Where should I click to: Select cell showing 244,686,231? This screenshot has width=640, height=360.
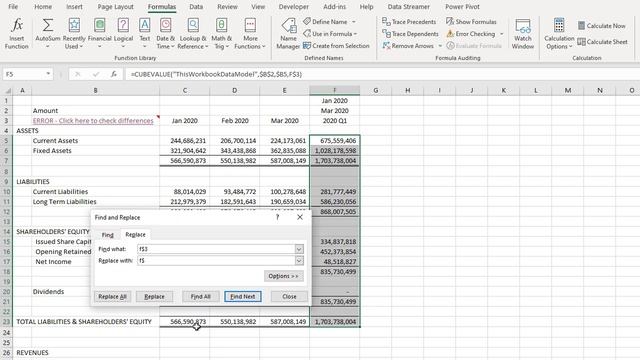tap(184, 141)
